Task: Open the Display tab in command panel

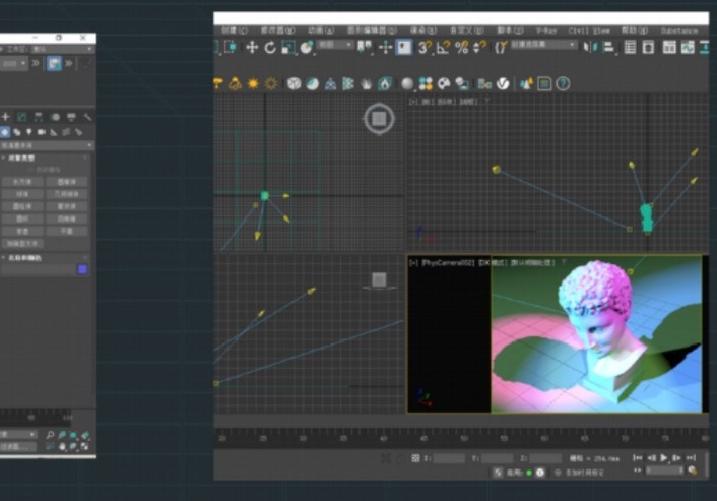Action: pyautogui.click(x=71, y=117)
